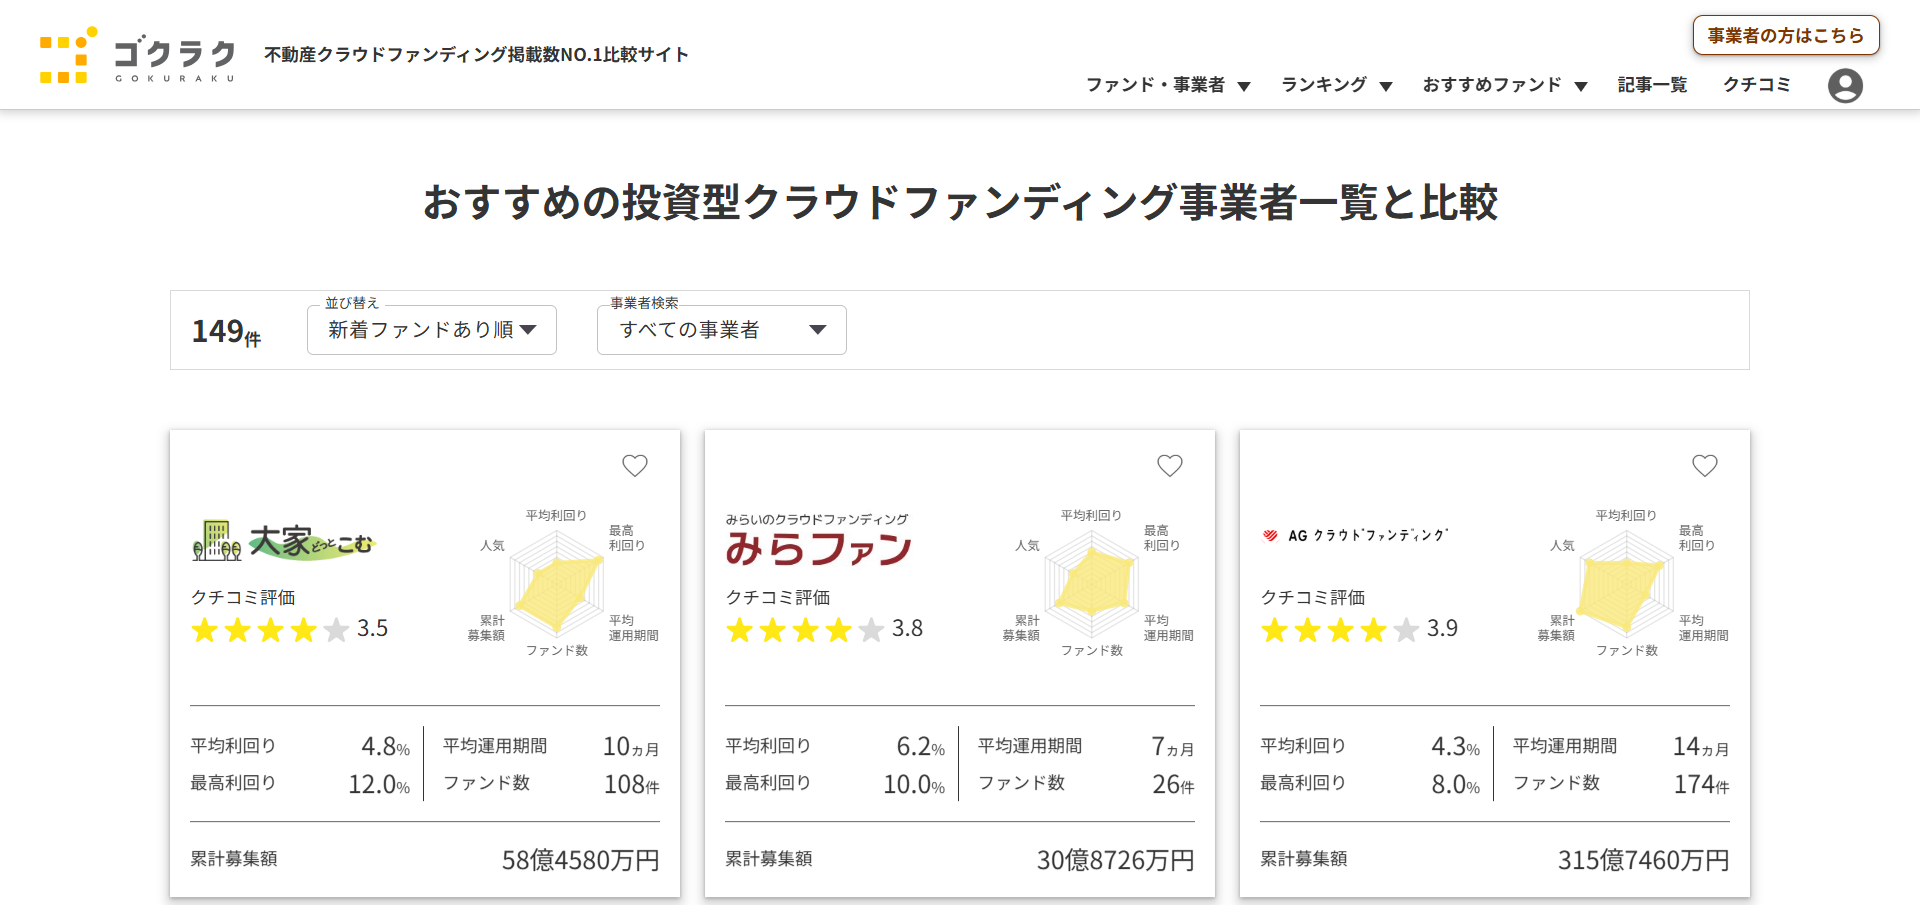
Task: Go to 記事一覧 page
Action: (x=1652, y=85)
